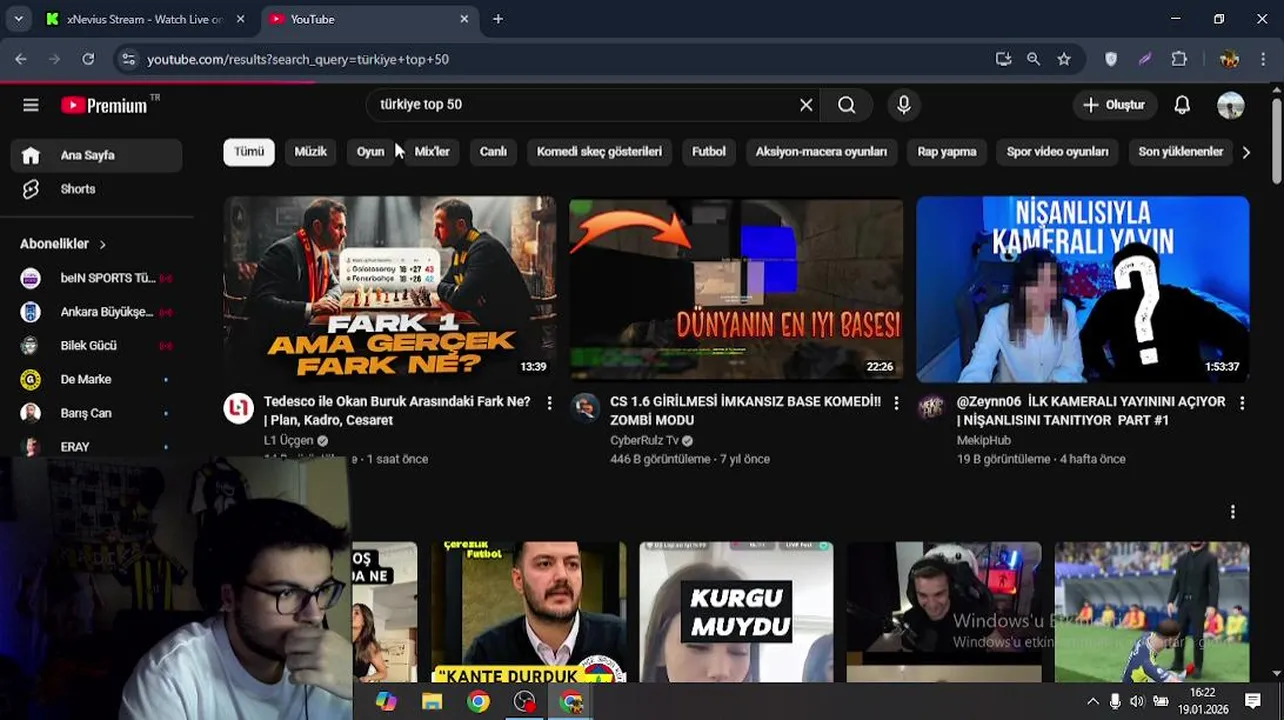Open the CyberRulz Tv channel avatar

pos(585,408)
